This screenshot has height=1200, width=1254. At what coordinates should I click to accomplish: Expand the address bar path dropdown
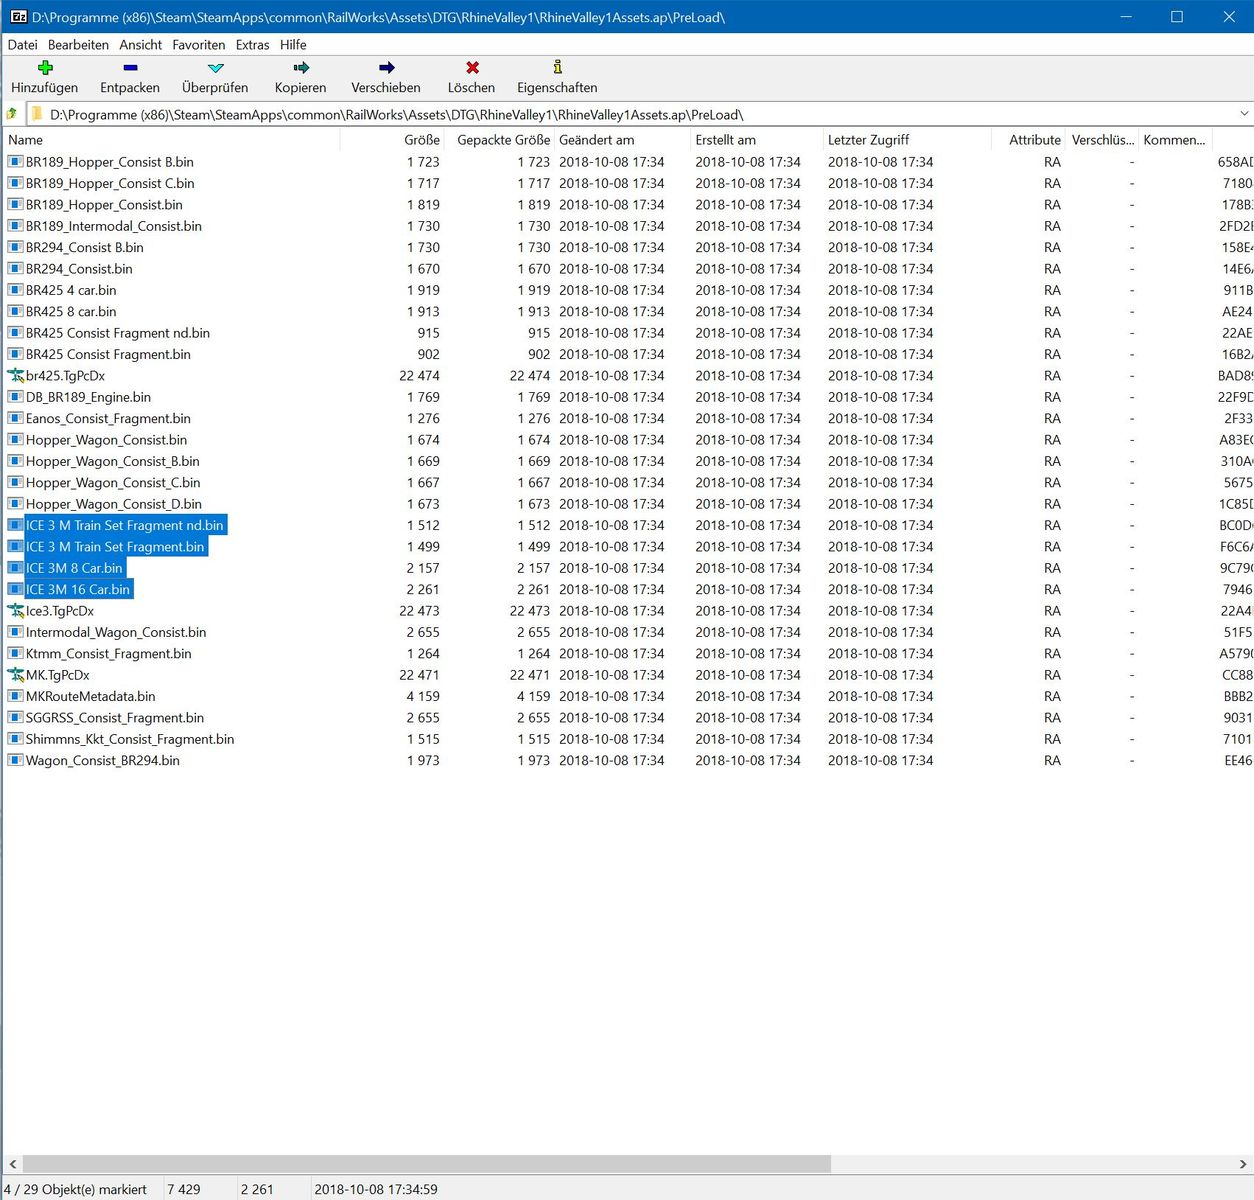1244,114
